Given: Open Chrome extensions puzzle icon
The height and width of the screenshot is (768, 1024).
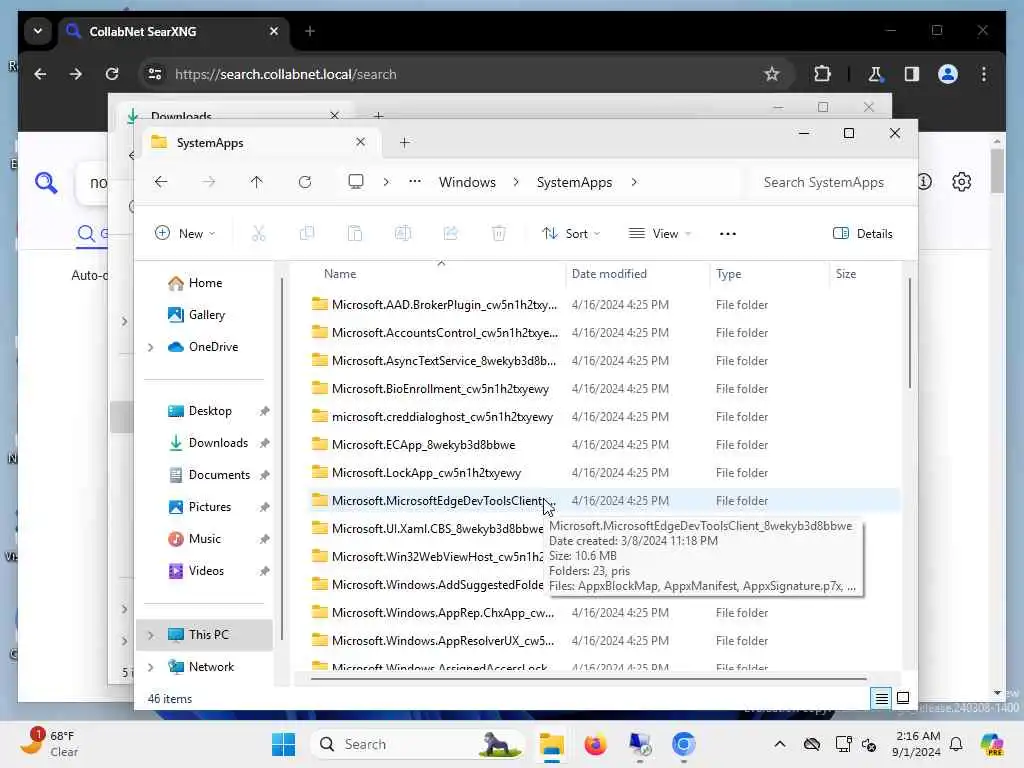Looking at the screenshot, I should [x=822, y=74].
